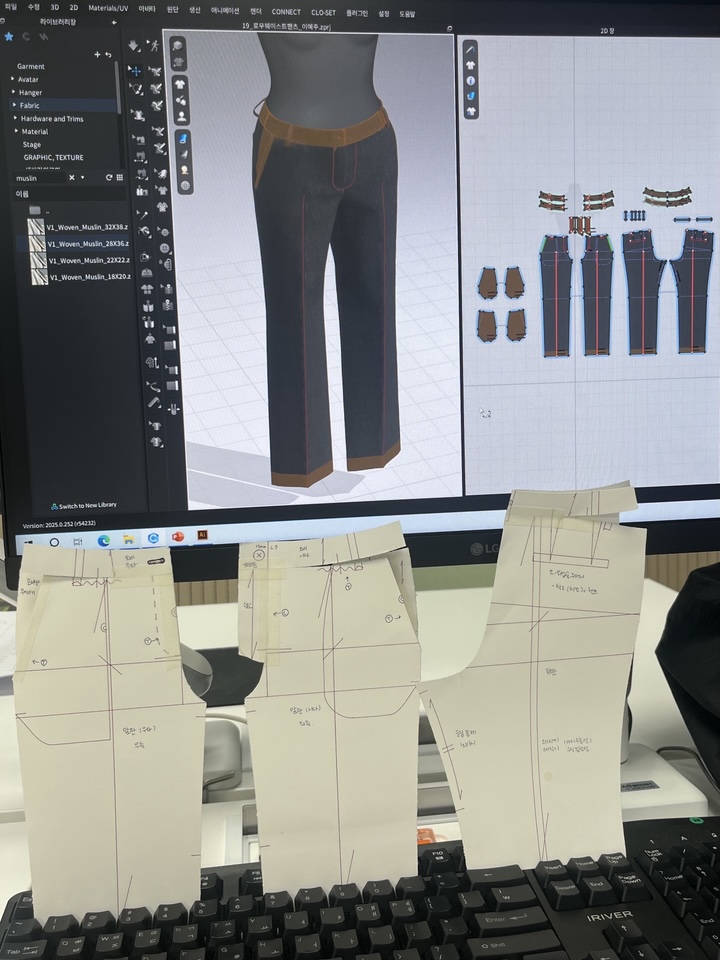The height and width of the screenshot is (960, 720).
Task: Select the V1_Woven_Muslin_32X38 fabric thumbnail
Action: point(36,226)
